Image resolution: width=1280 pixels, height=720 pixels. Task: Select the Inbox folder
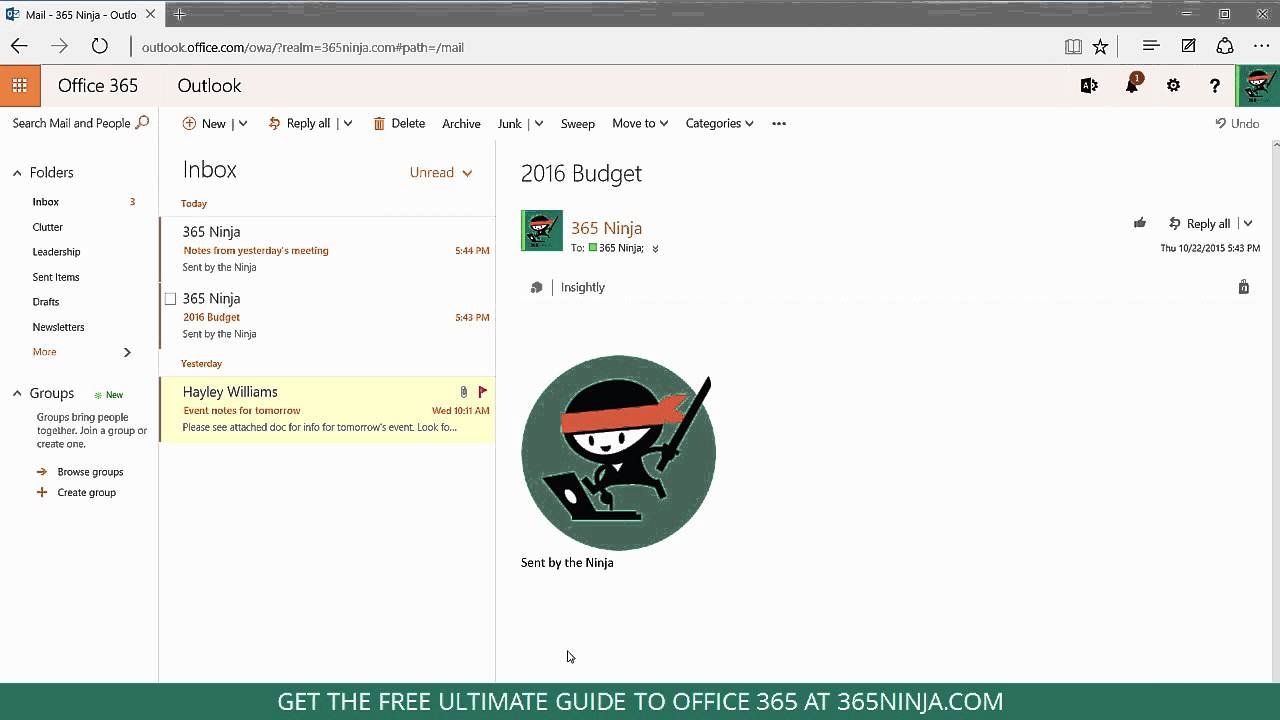pyautogui.click(x=45, y=202)
